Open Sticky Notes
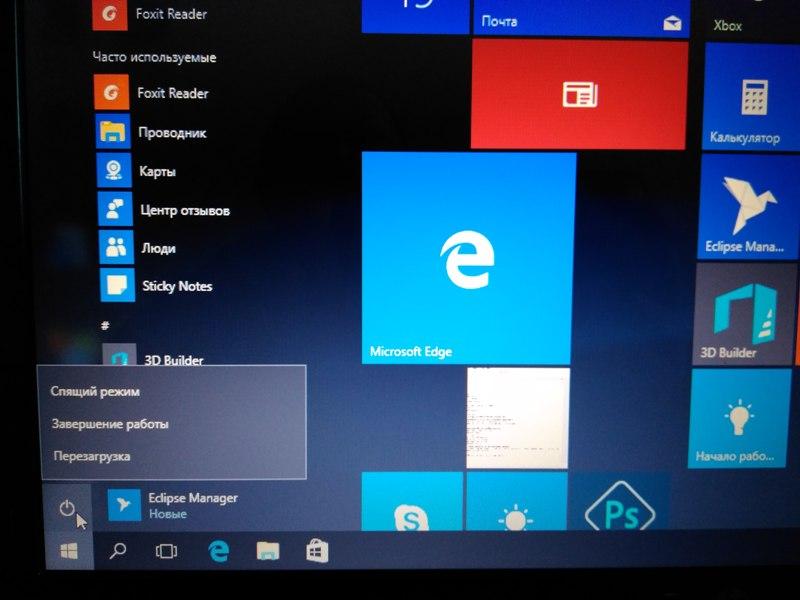Screen dimensions: 800x600 (x=157, y=285)
